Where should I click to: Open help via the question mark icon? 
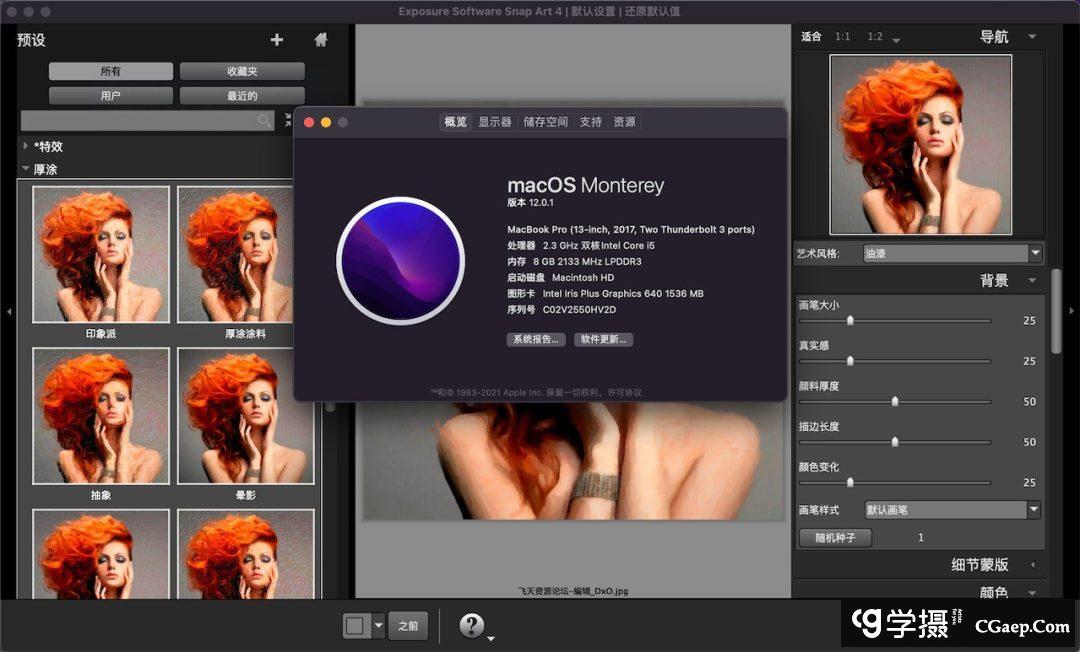(472, 626)
